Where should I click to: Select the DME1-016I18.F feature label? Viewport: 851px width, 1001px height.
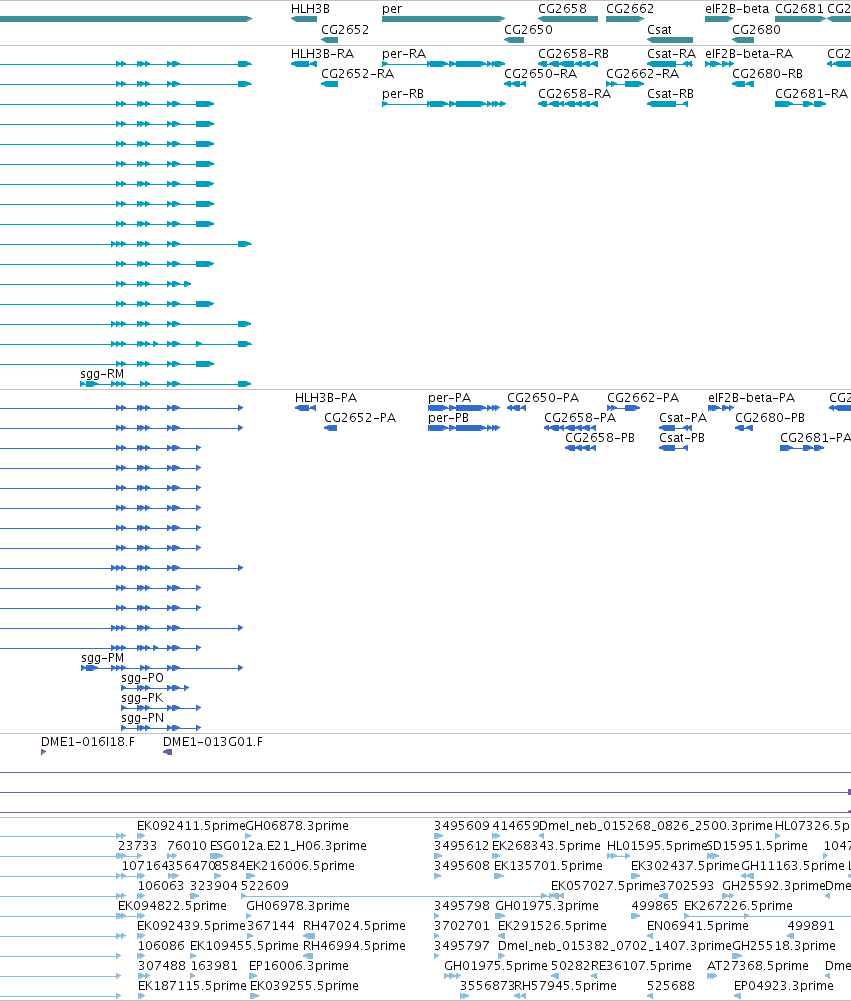pos(87,742)
